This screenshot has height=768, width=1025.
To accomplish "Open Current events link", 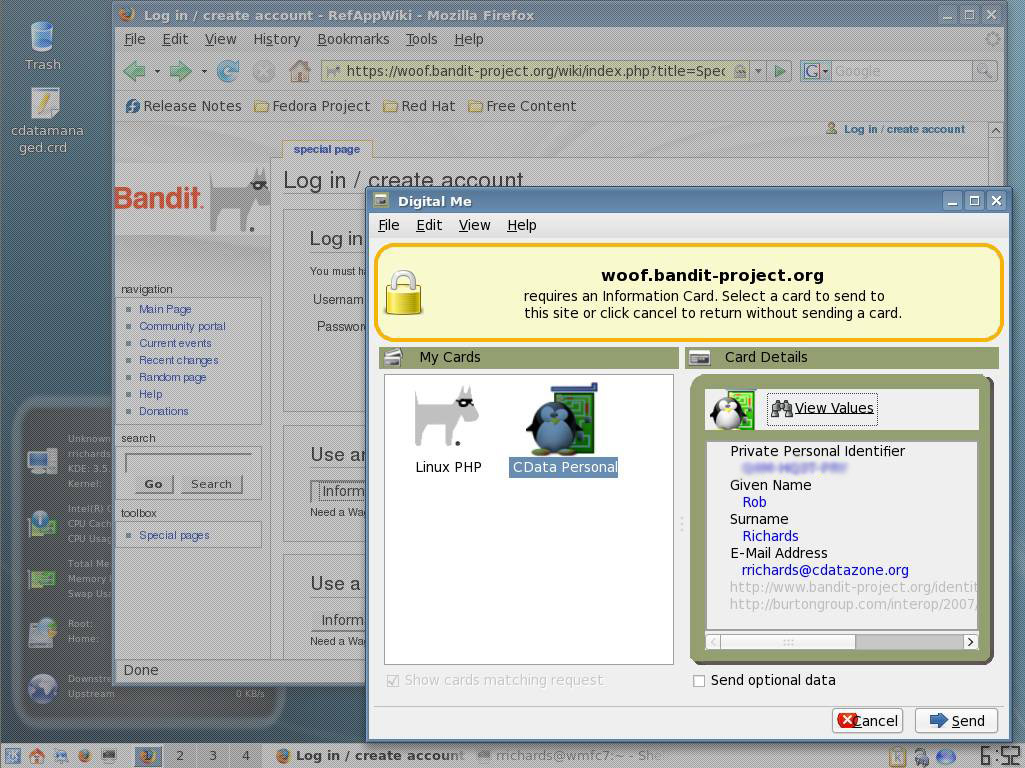I will [175, 343].
